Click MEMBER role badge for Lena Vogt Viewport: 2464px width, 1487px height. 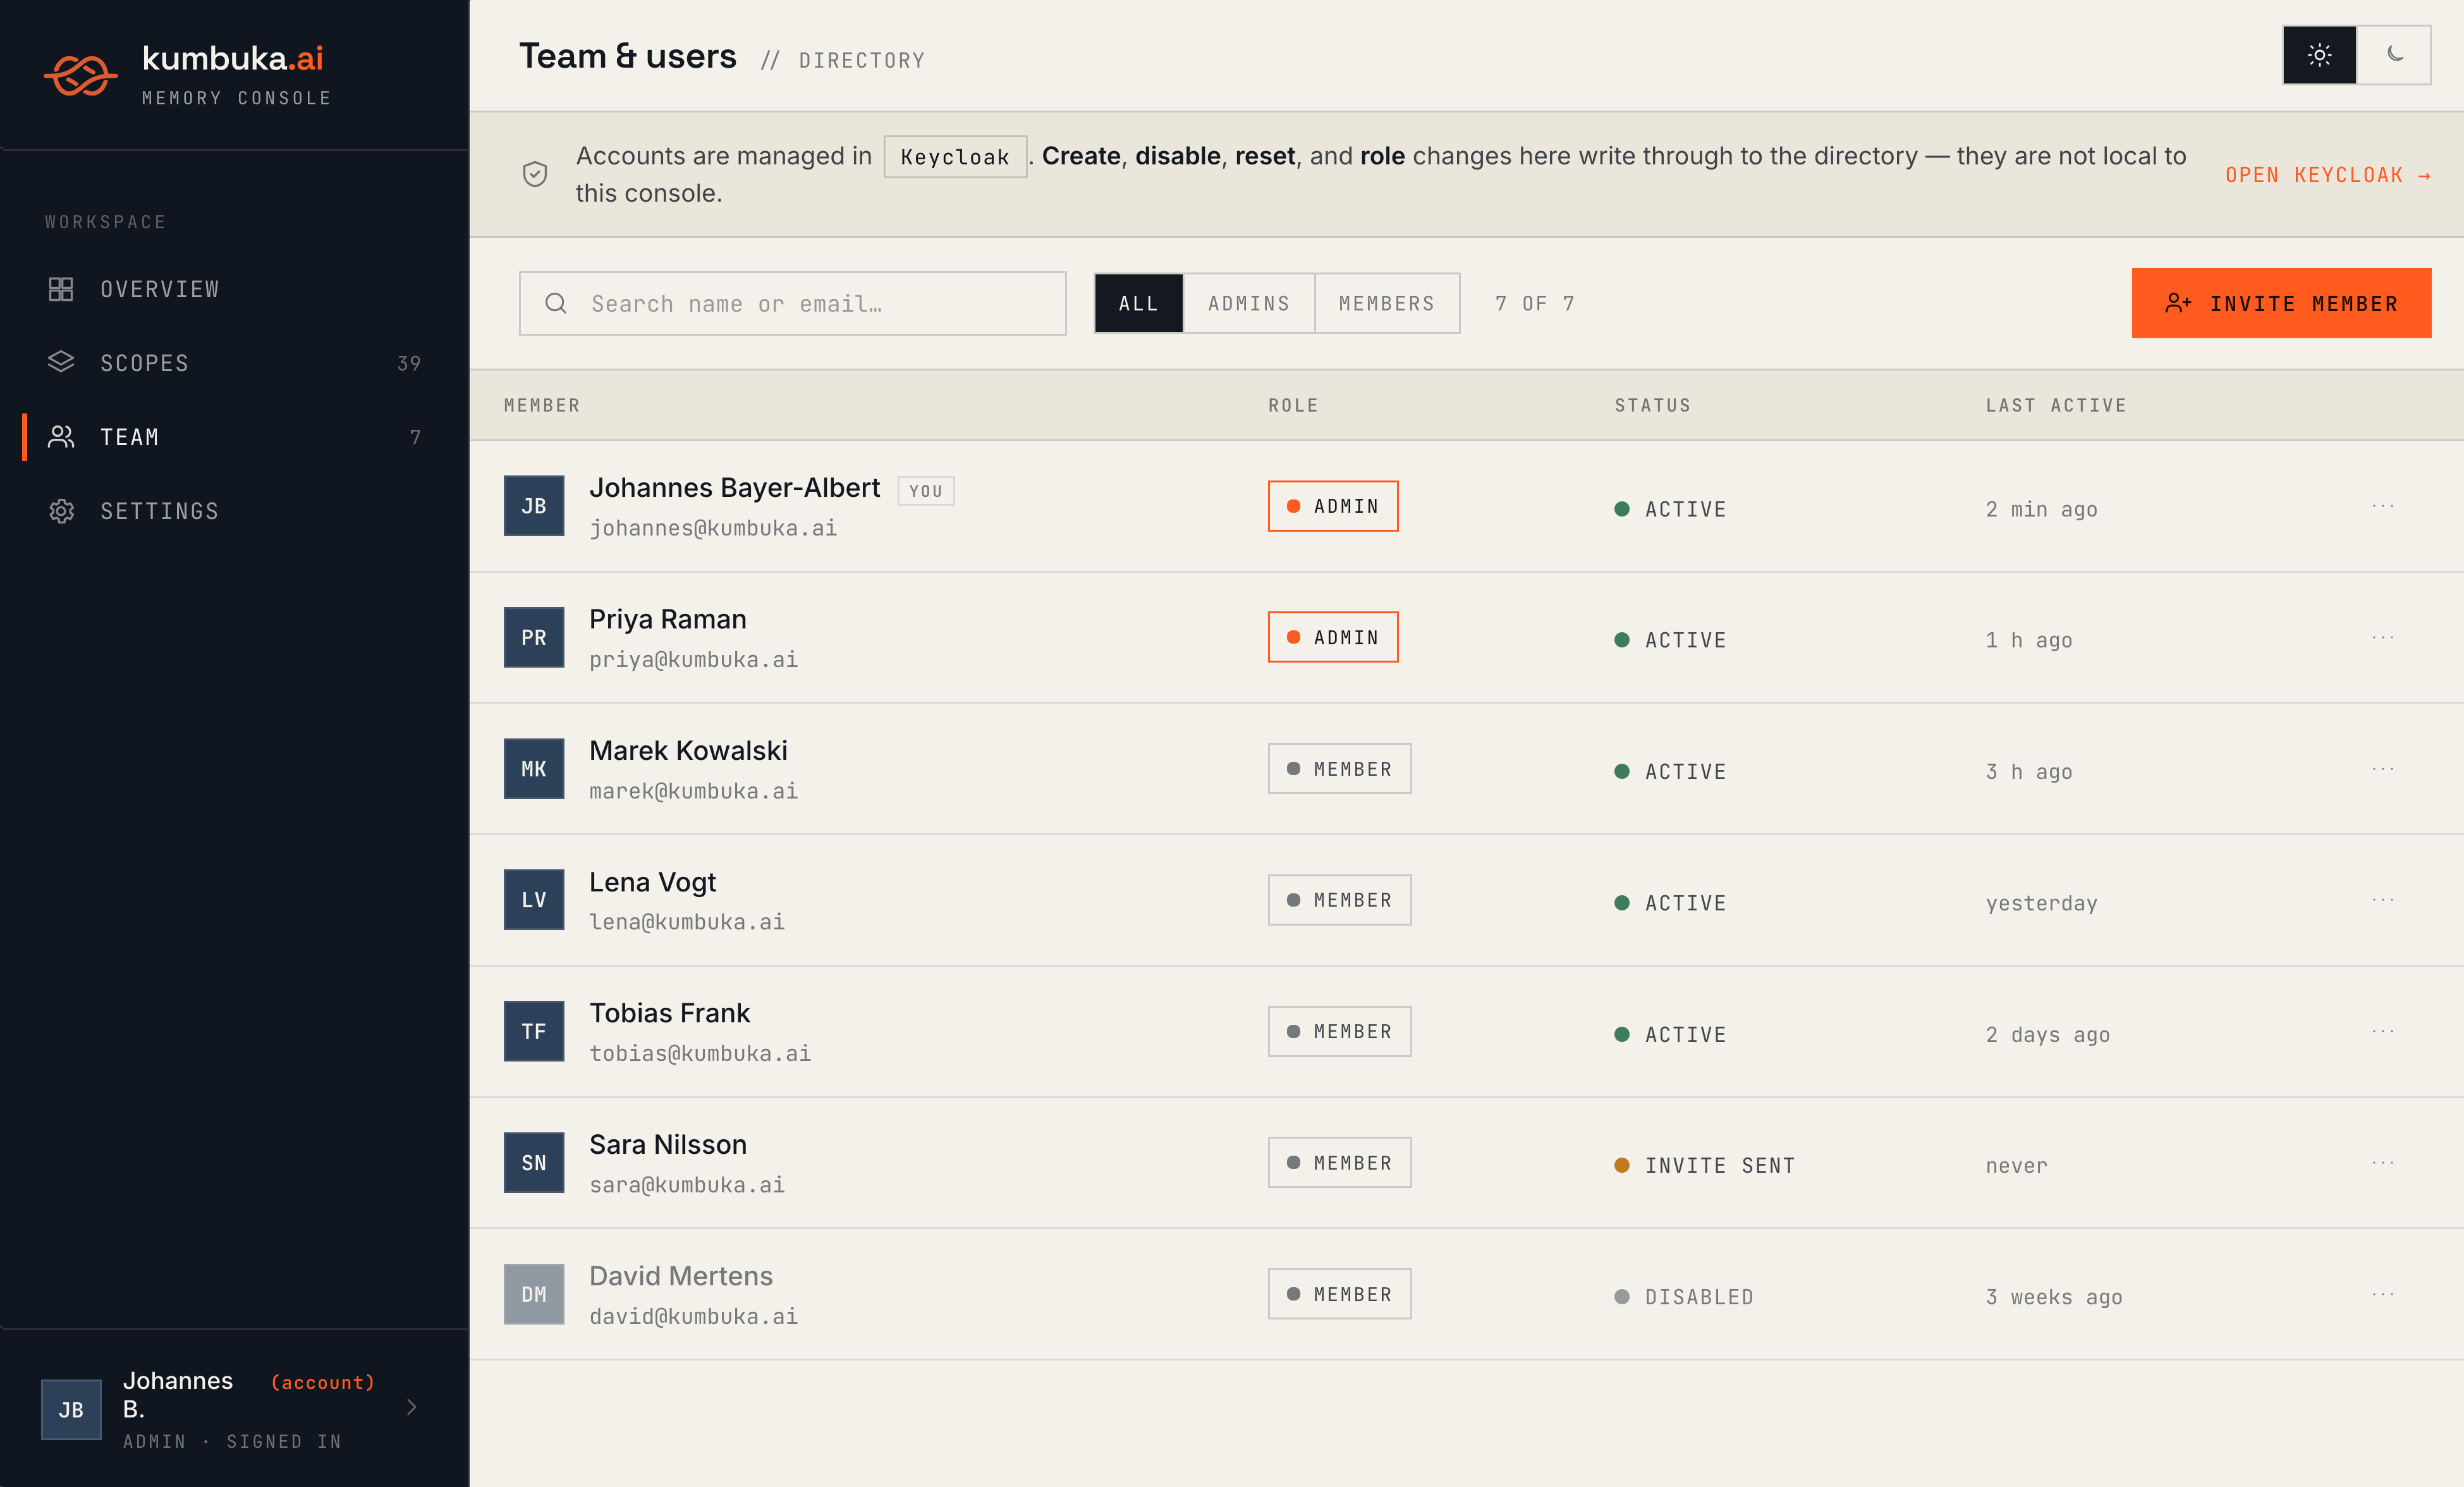(1340, 900)
